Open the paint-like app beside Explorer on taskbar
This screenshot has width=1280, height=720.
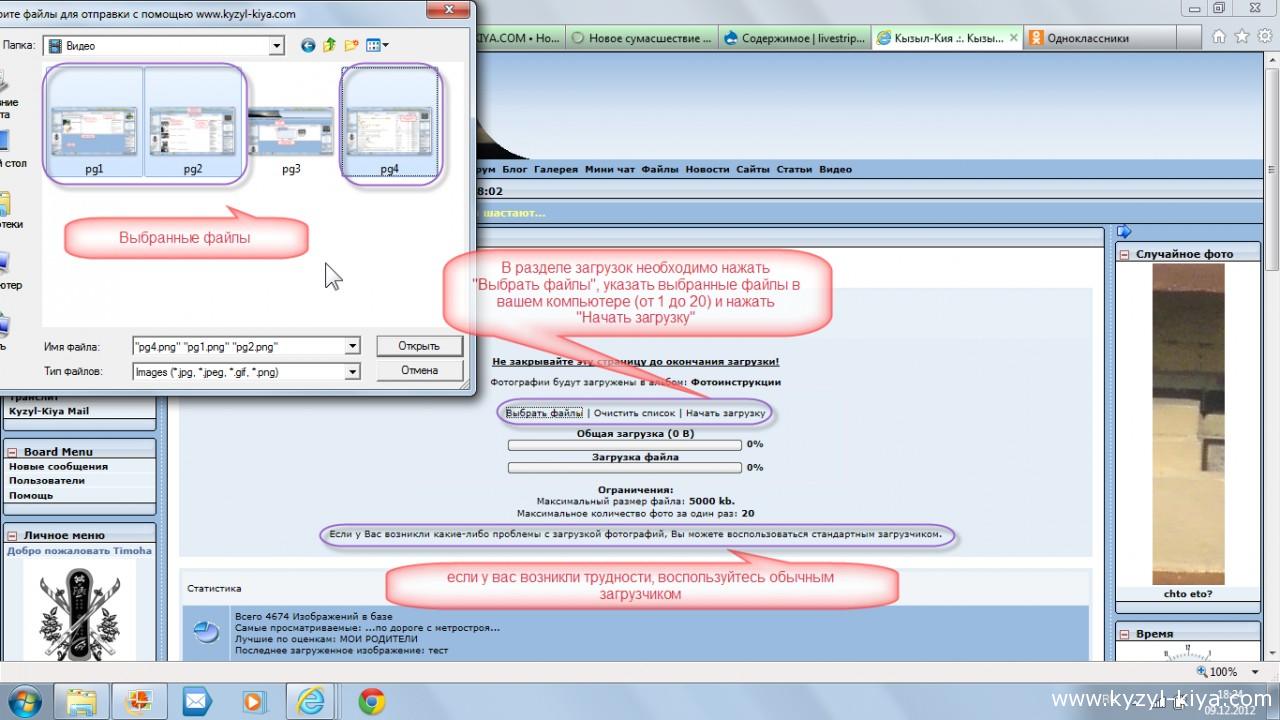(140, 701)
